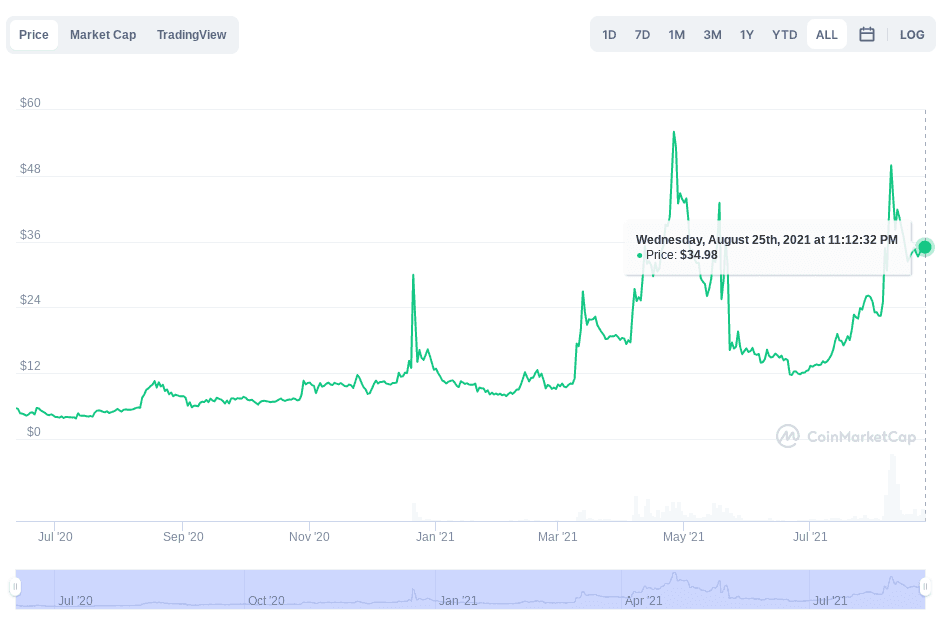Show the 3M time range

712,34
